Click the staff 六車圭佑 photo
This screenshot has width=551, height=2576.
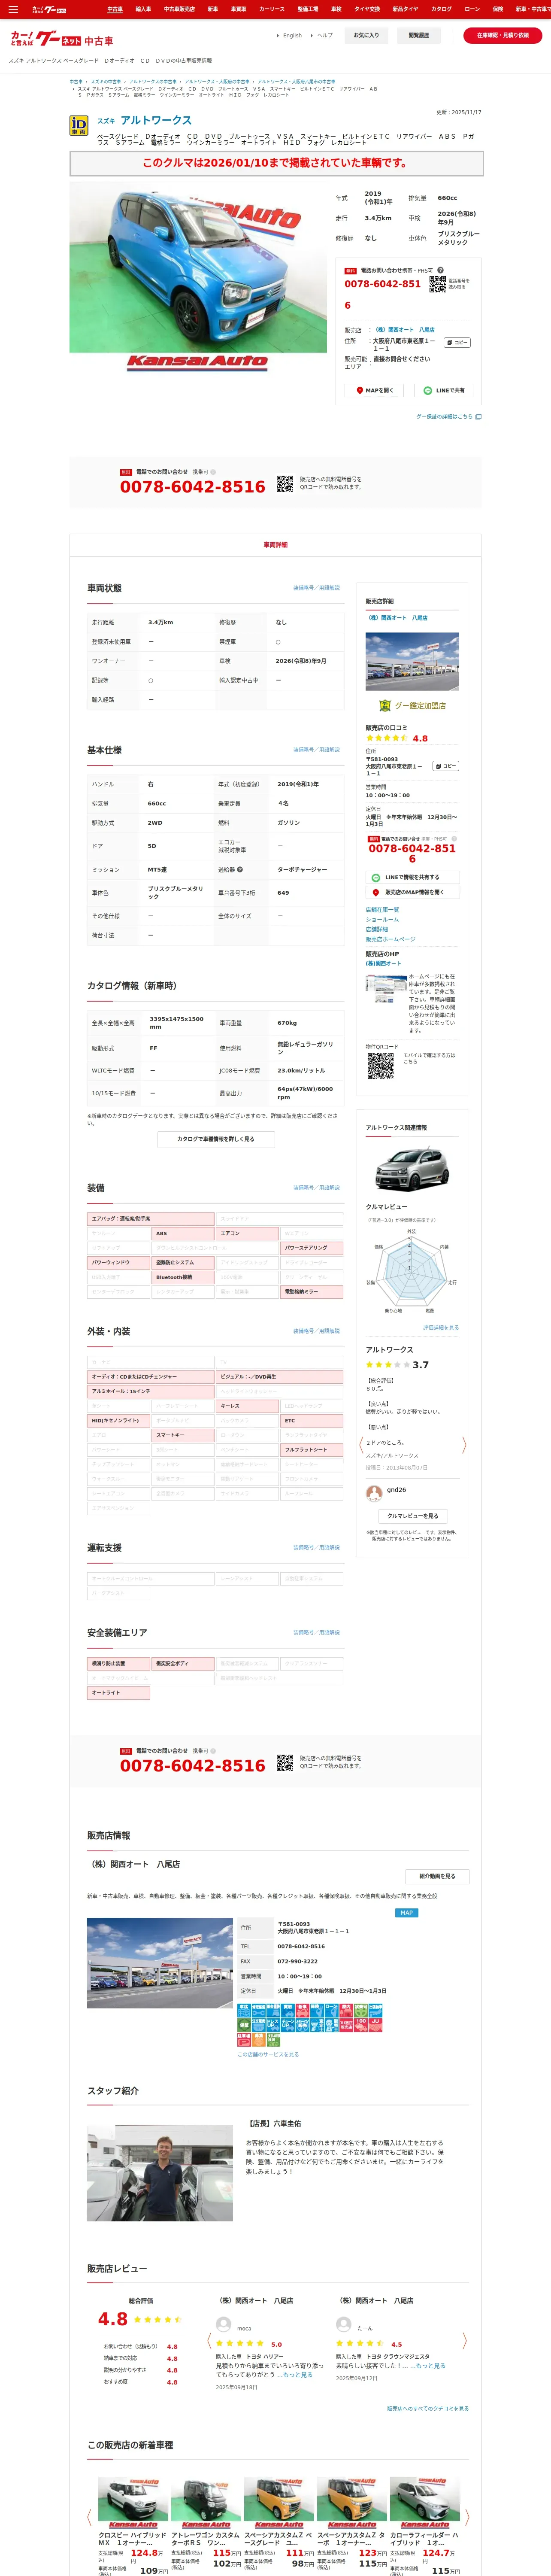pyautogui.click(x=160, y=2172)
